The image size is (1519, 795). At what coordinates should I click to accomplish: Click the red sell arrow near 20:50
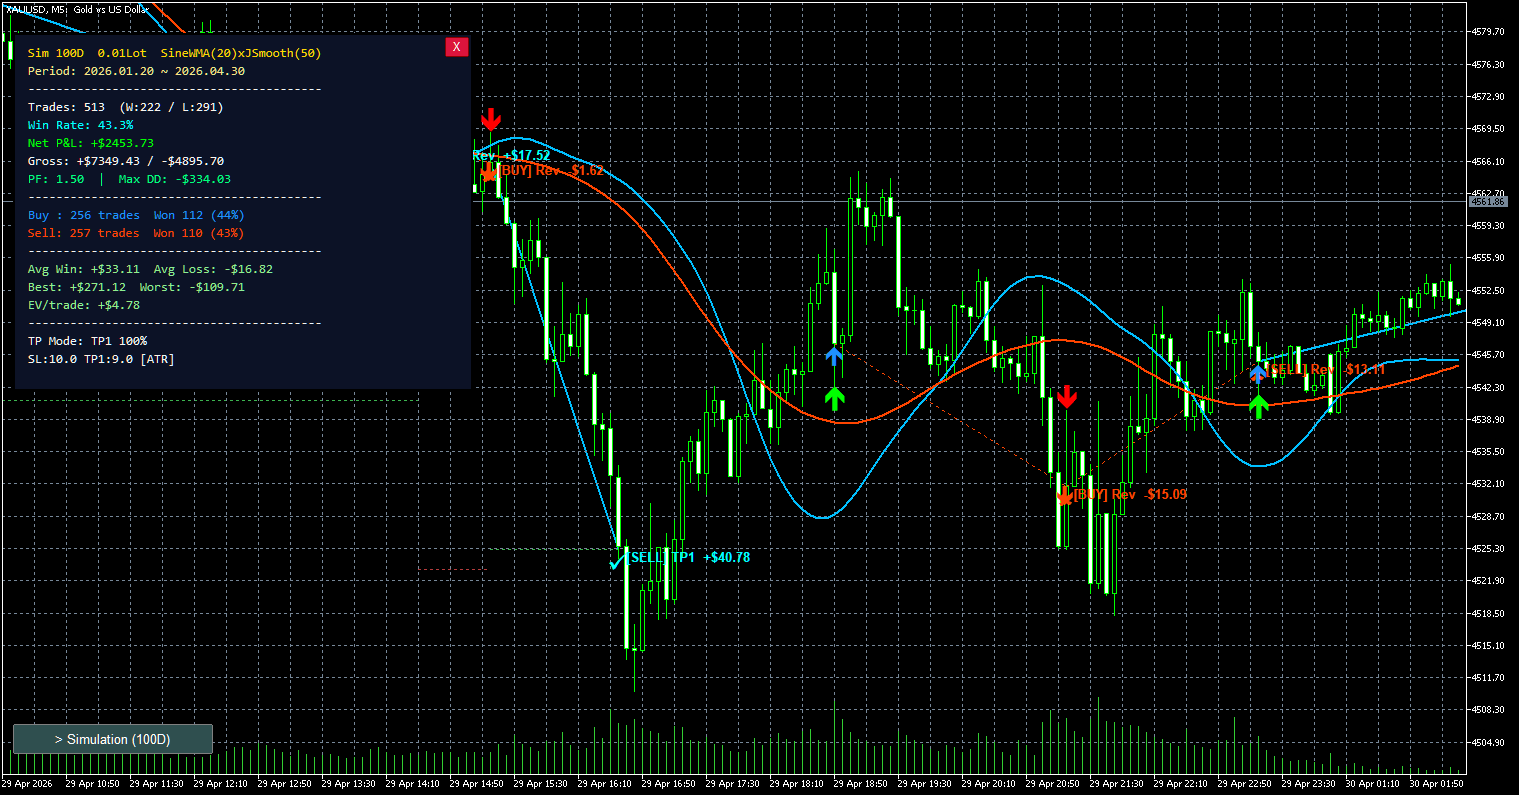tap(1067, 396)
